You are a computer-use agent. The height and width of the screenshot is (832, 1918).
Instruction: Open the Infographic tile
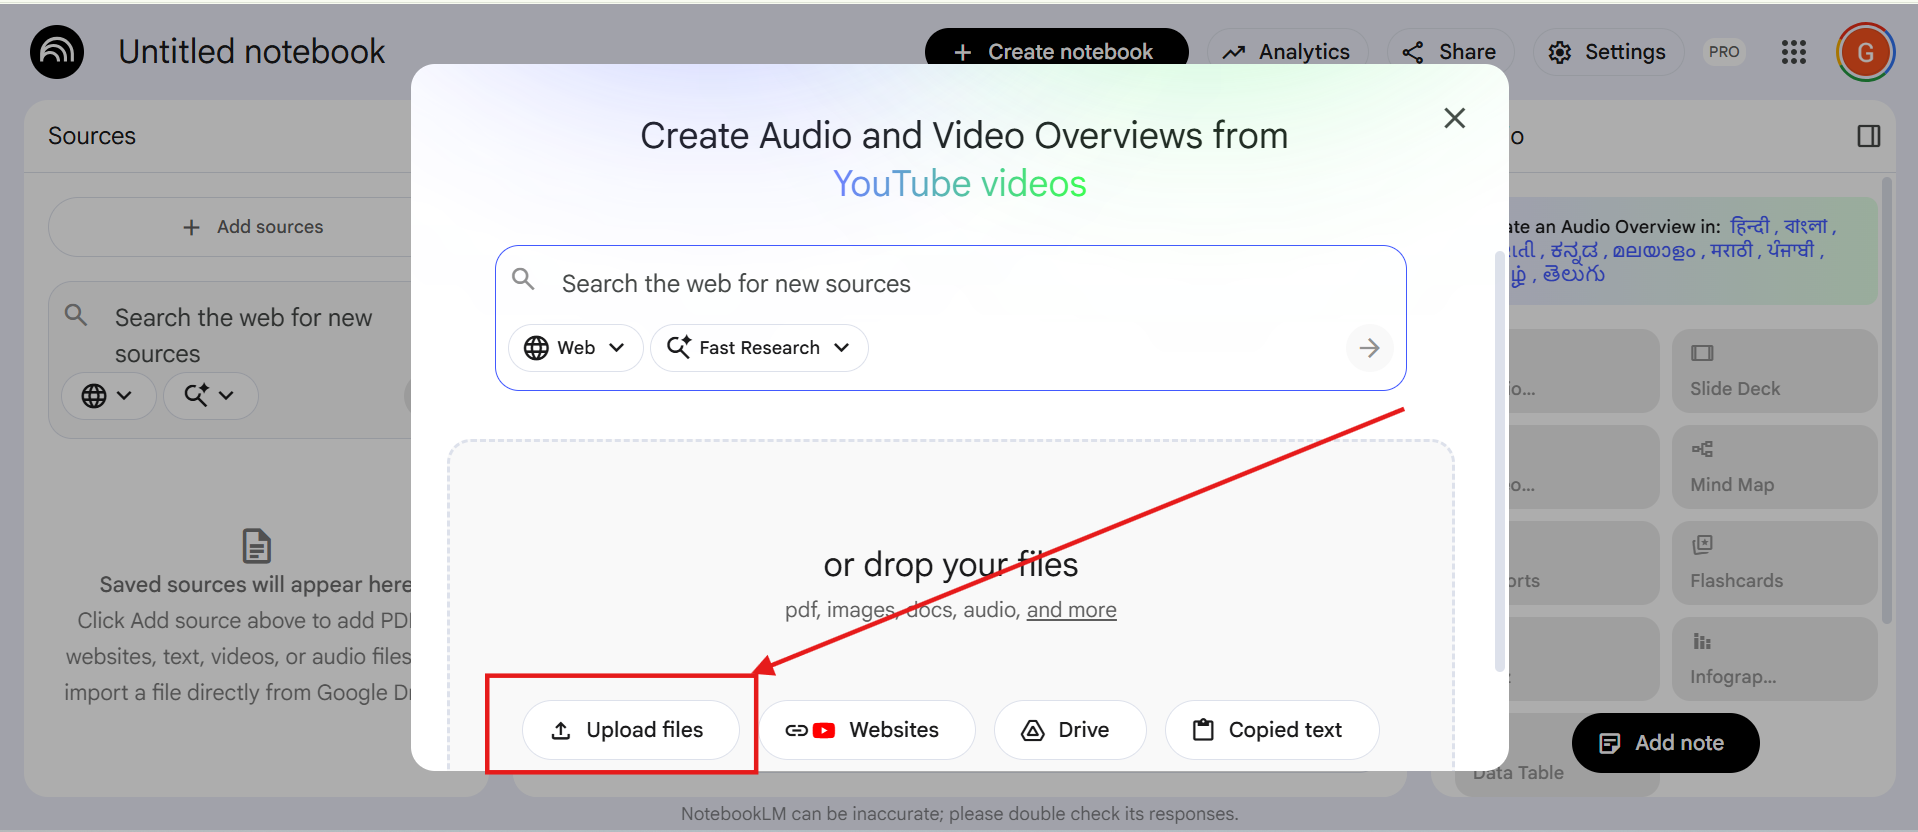(x=1774, y=659)
